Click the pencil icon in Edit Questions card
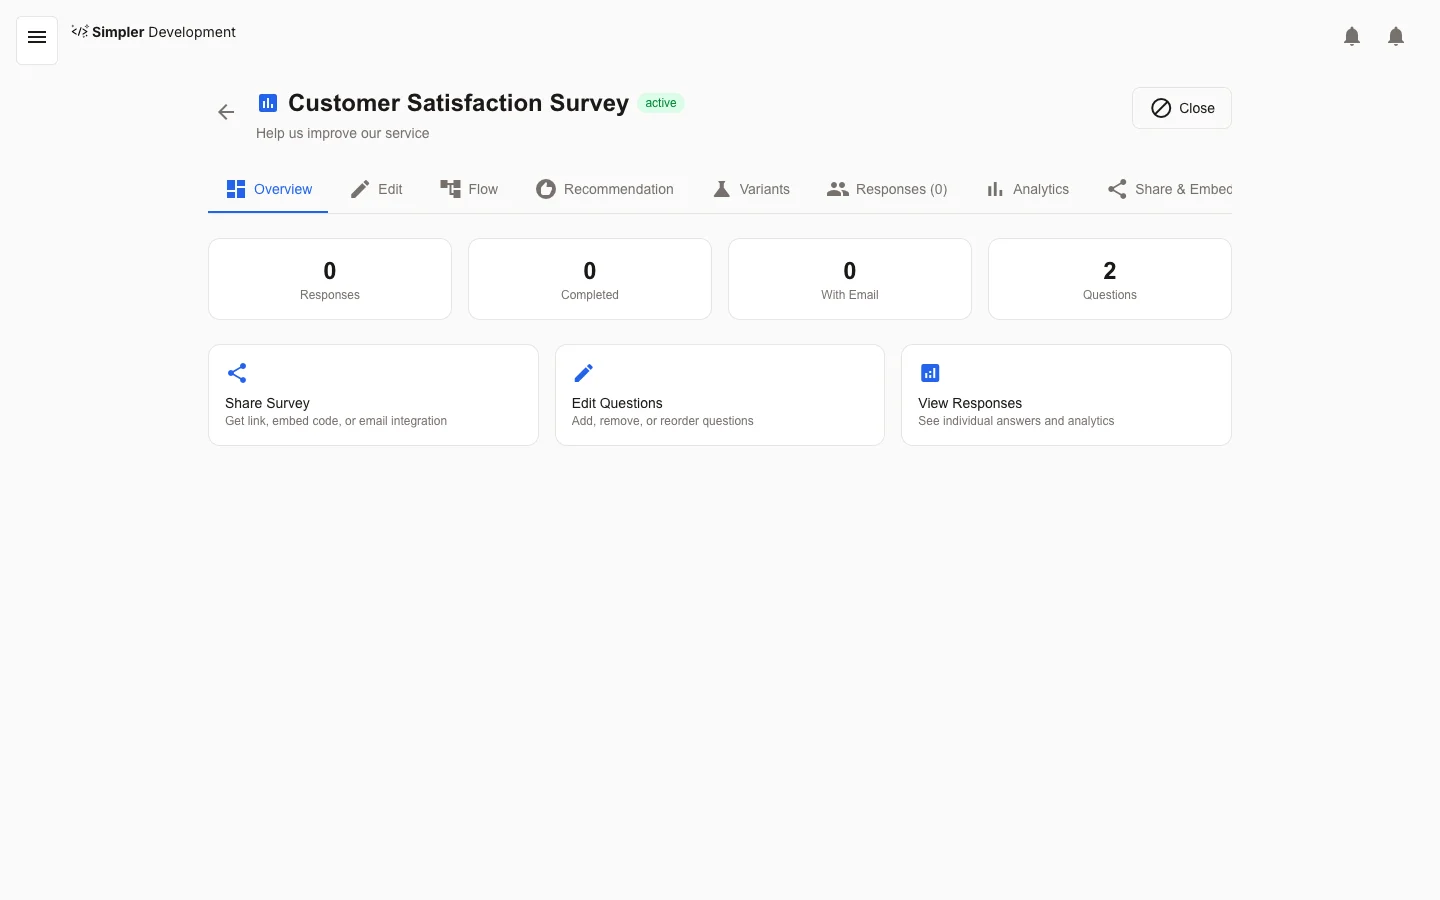Image resolution: width=1440 pixels, height=900 pixels. pyautogui.click(x=584, y=373)
